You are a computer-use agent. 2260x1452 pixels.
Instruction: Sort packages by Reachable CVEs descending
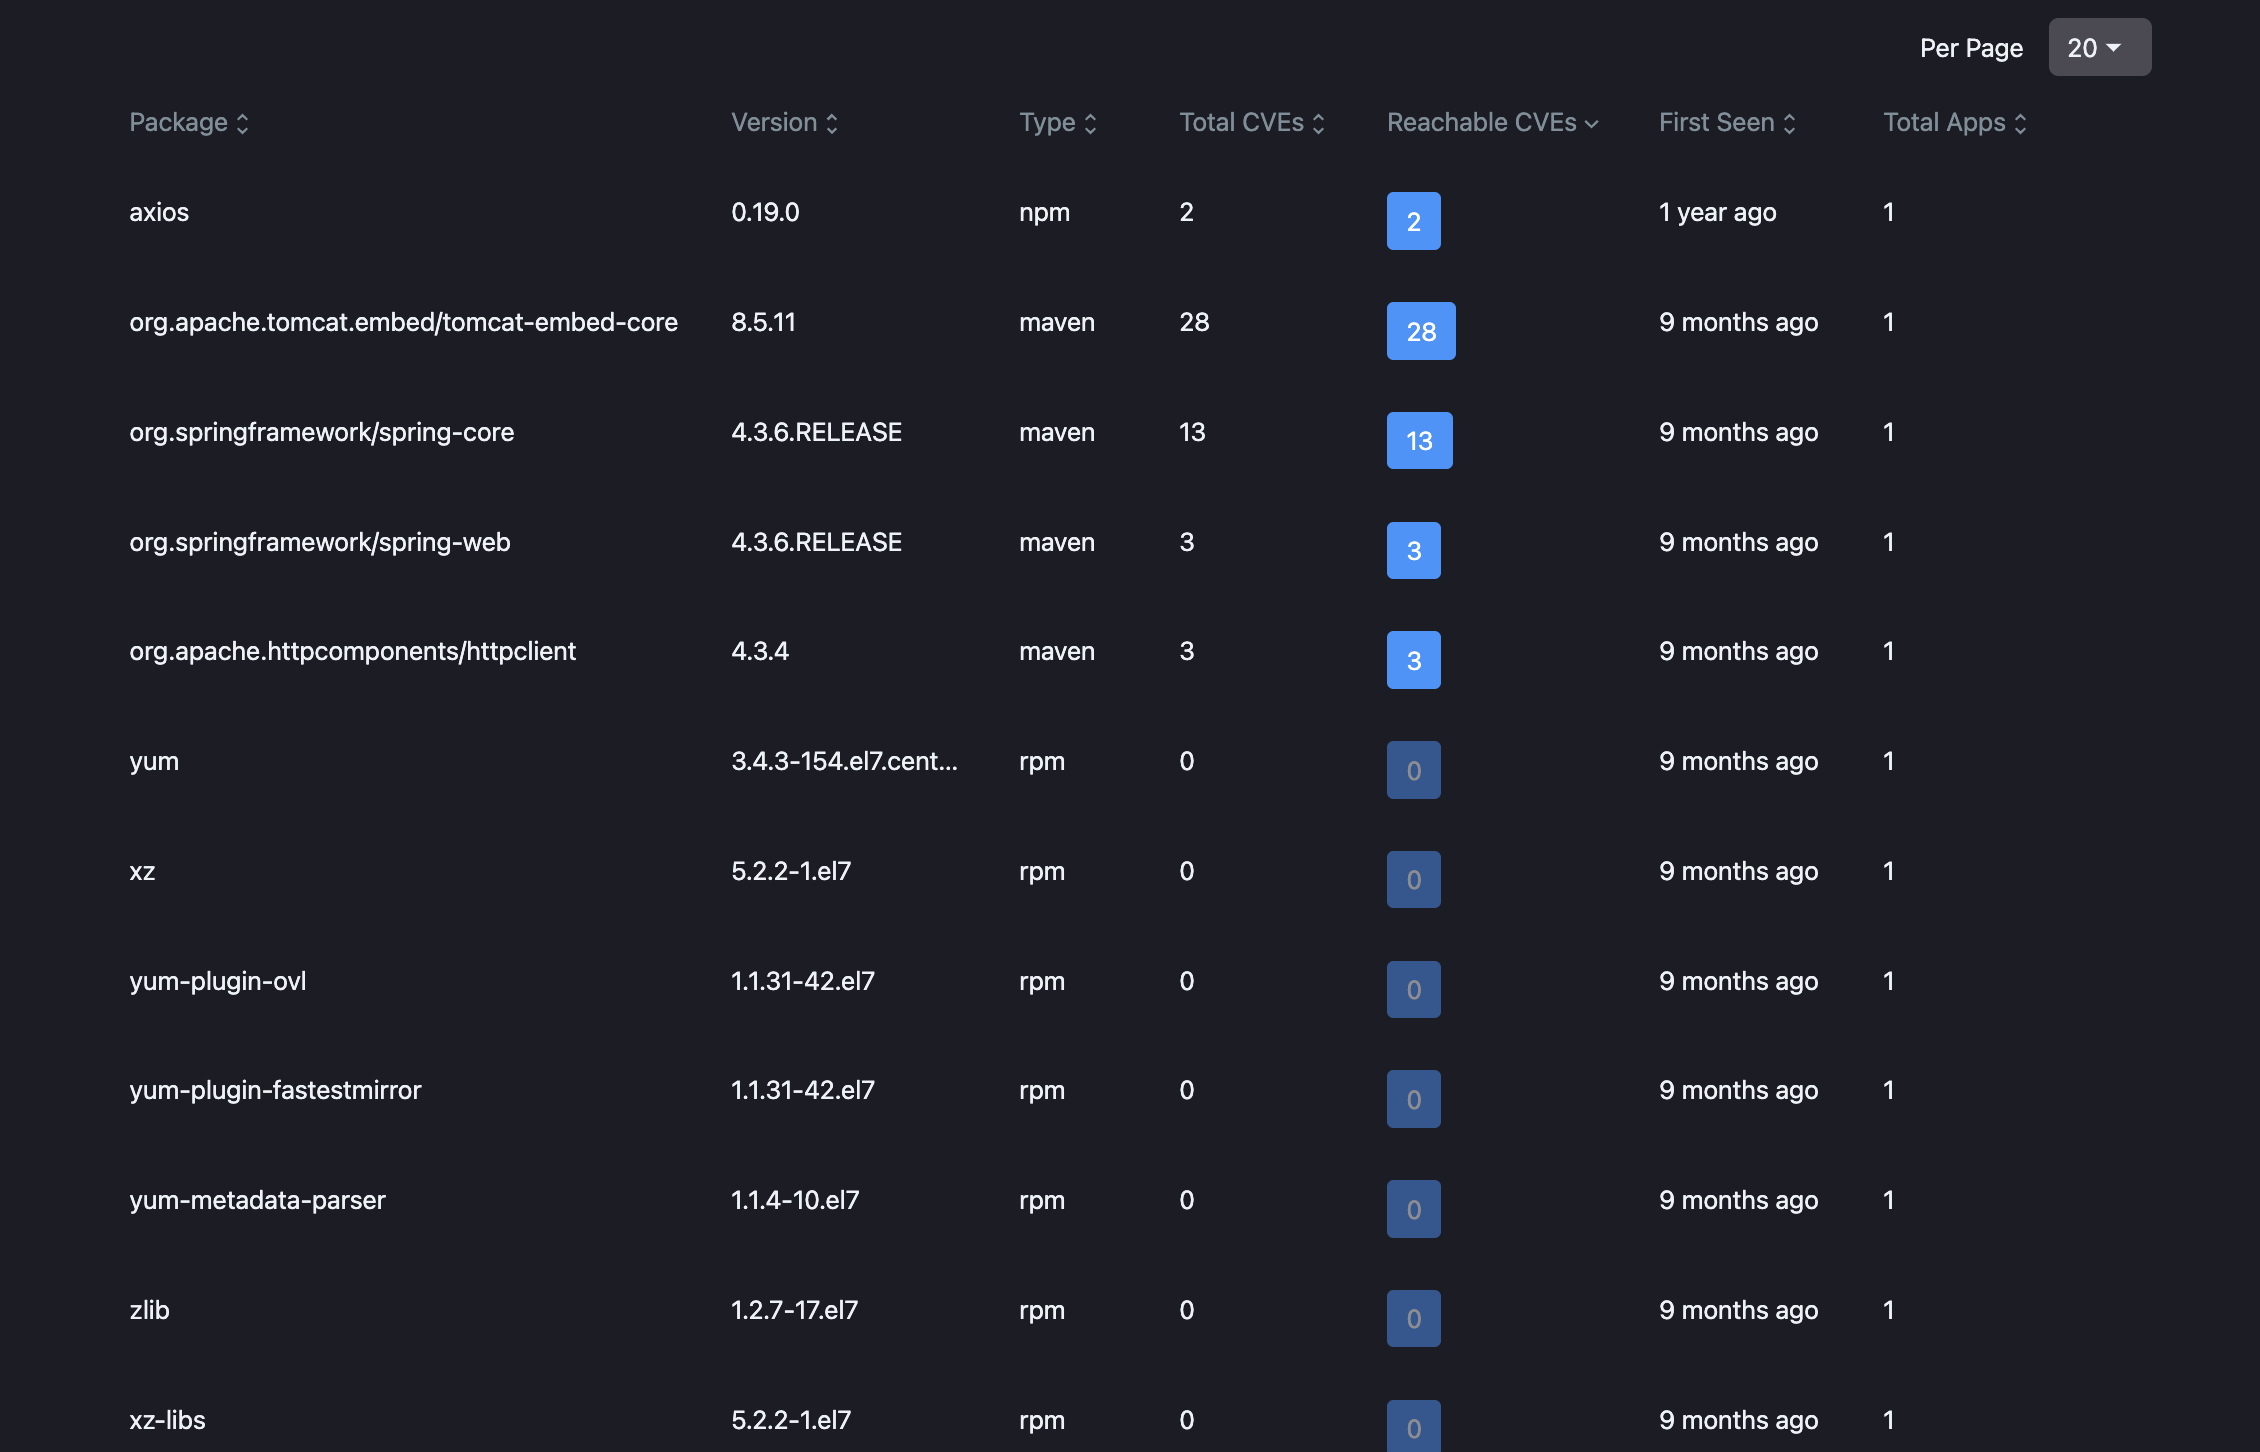1492,120
